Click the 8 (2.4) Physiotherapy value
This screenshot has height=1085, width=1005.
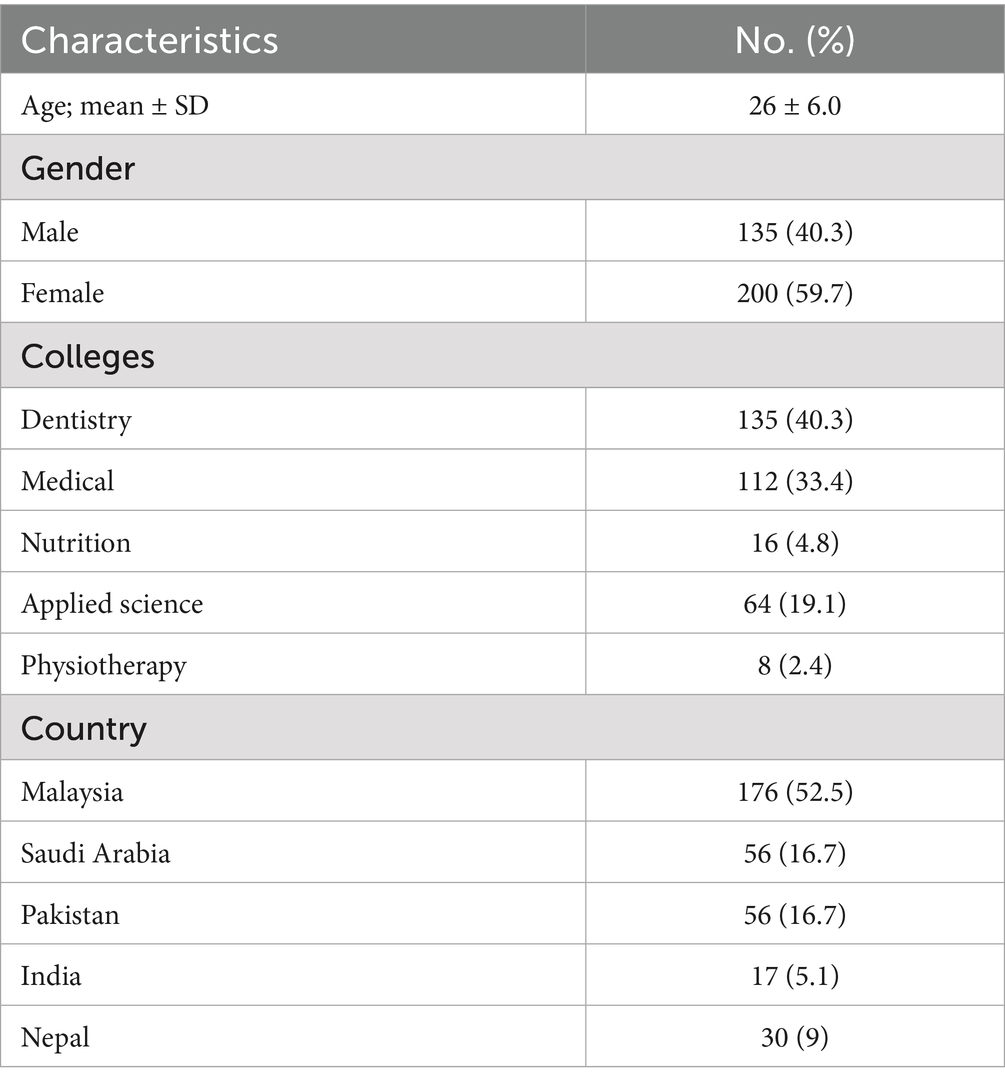tap(795, 665)
